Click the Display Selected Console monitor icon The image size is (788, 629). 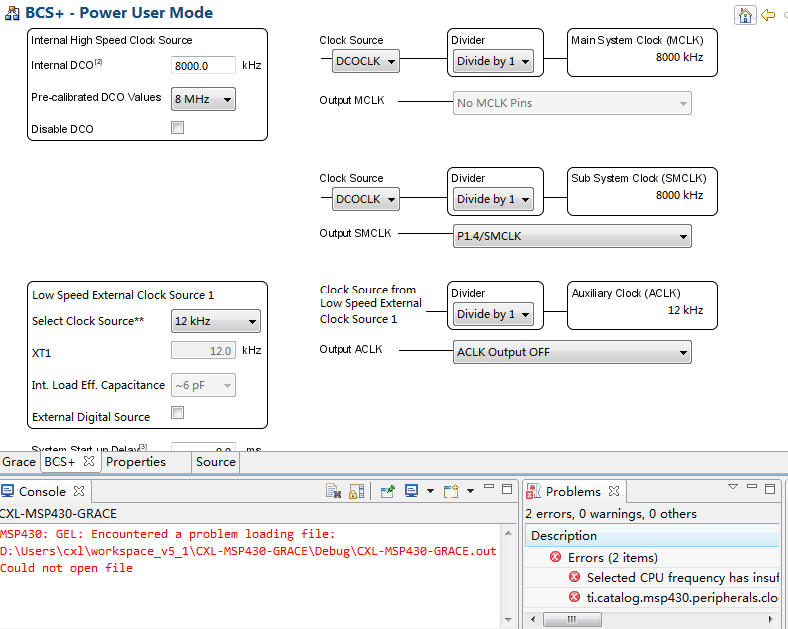tap(412, 491)
